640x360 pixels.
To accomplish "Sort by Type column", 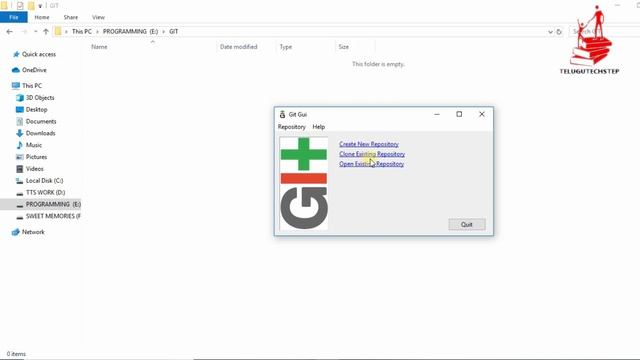I will pyautogui.click(x=286, y=47).
